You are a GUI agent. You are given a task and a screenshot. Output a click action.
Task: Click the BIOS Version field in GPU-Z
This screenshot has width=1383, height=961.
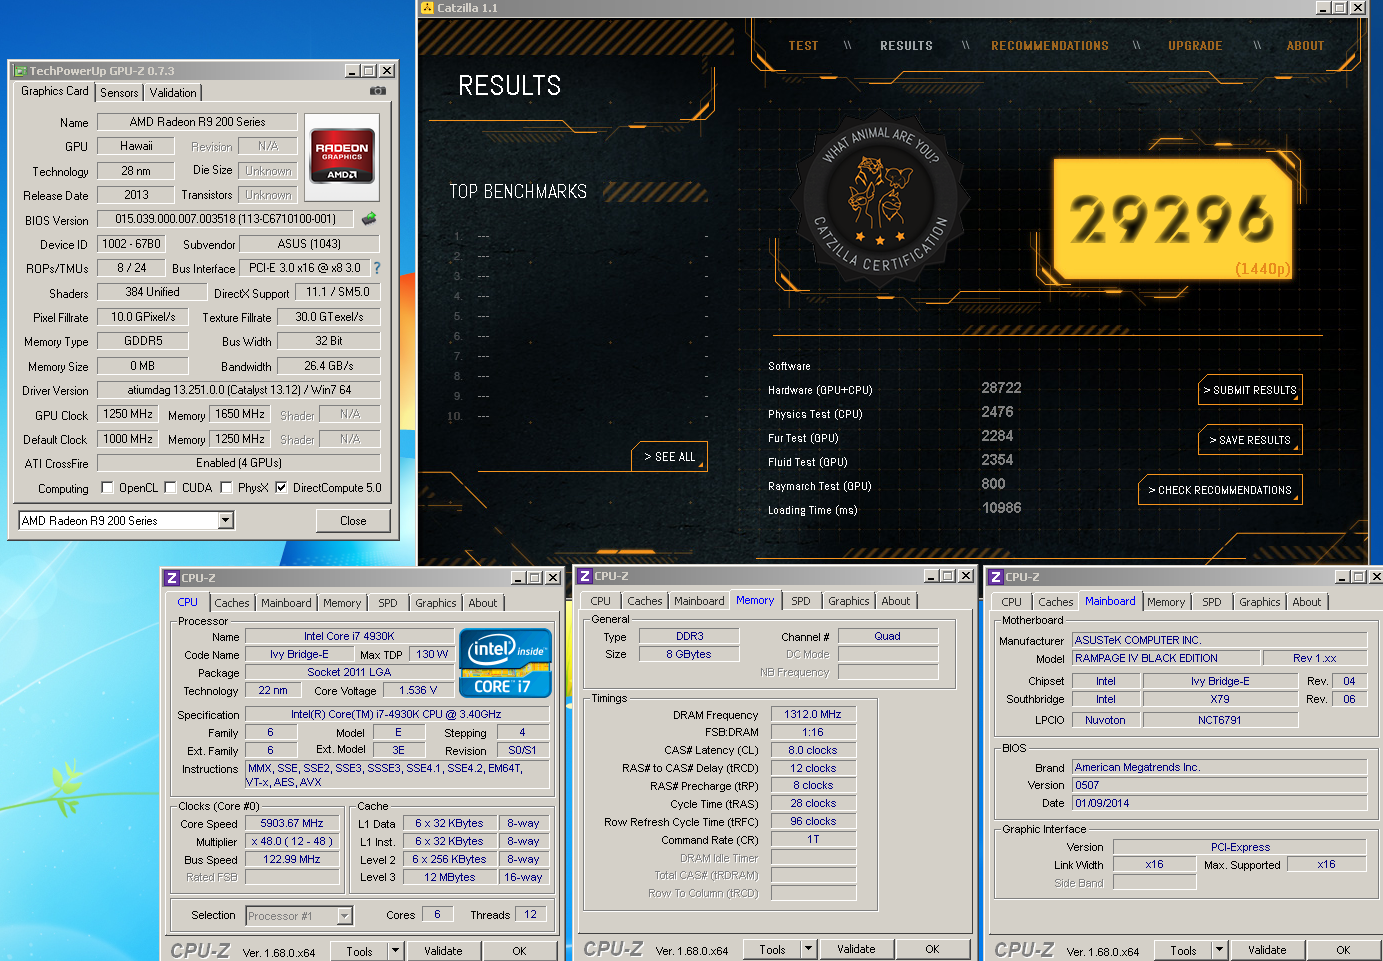tap(225, 219)
